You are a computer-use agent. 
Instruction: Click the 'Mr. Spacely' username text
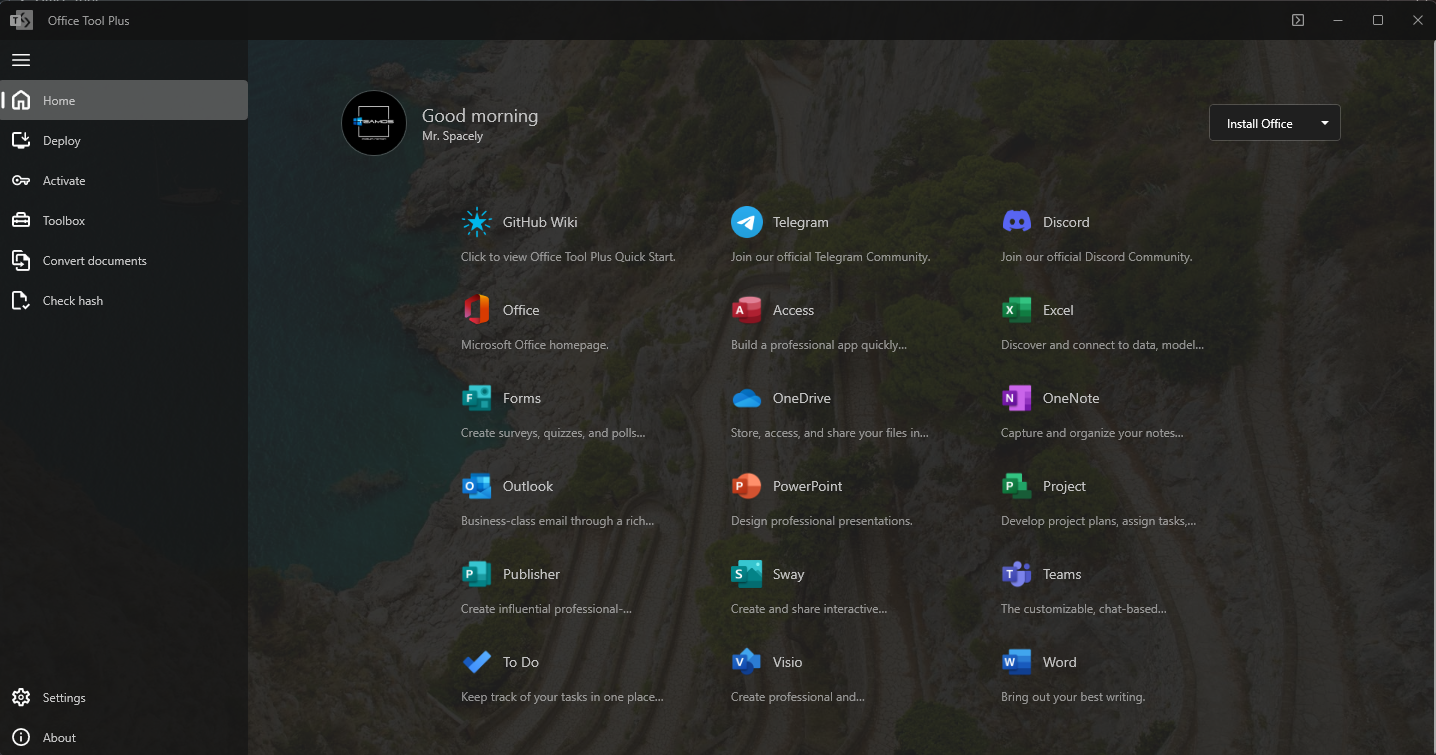(452, 136)
